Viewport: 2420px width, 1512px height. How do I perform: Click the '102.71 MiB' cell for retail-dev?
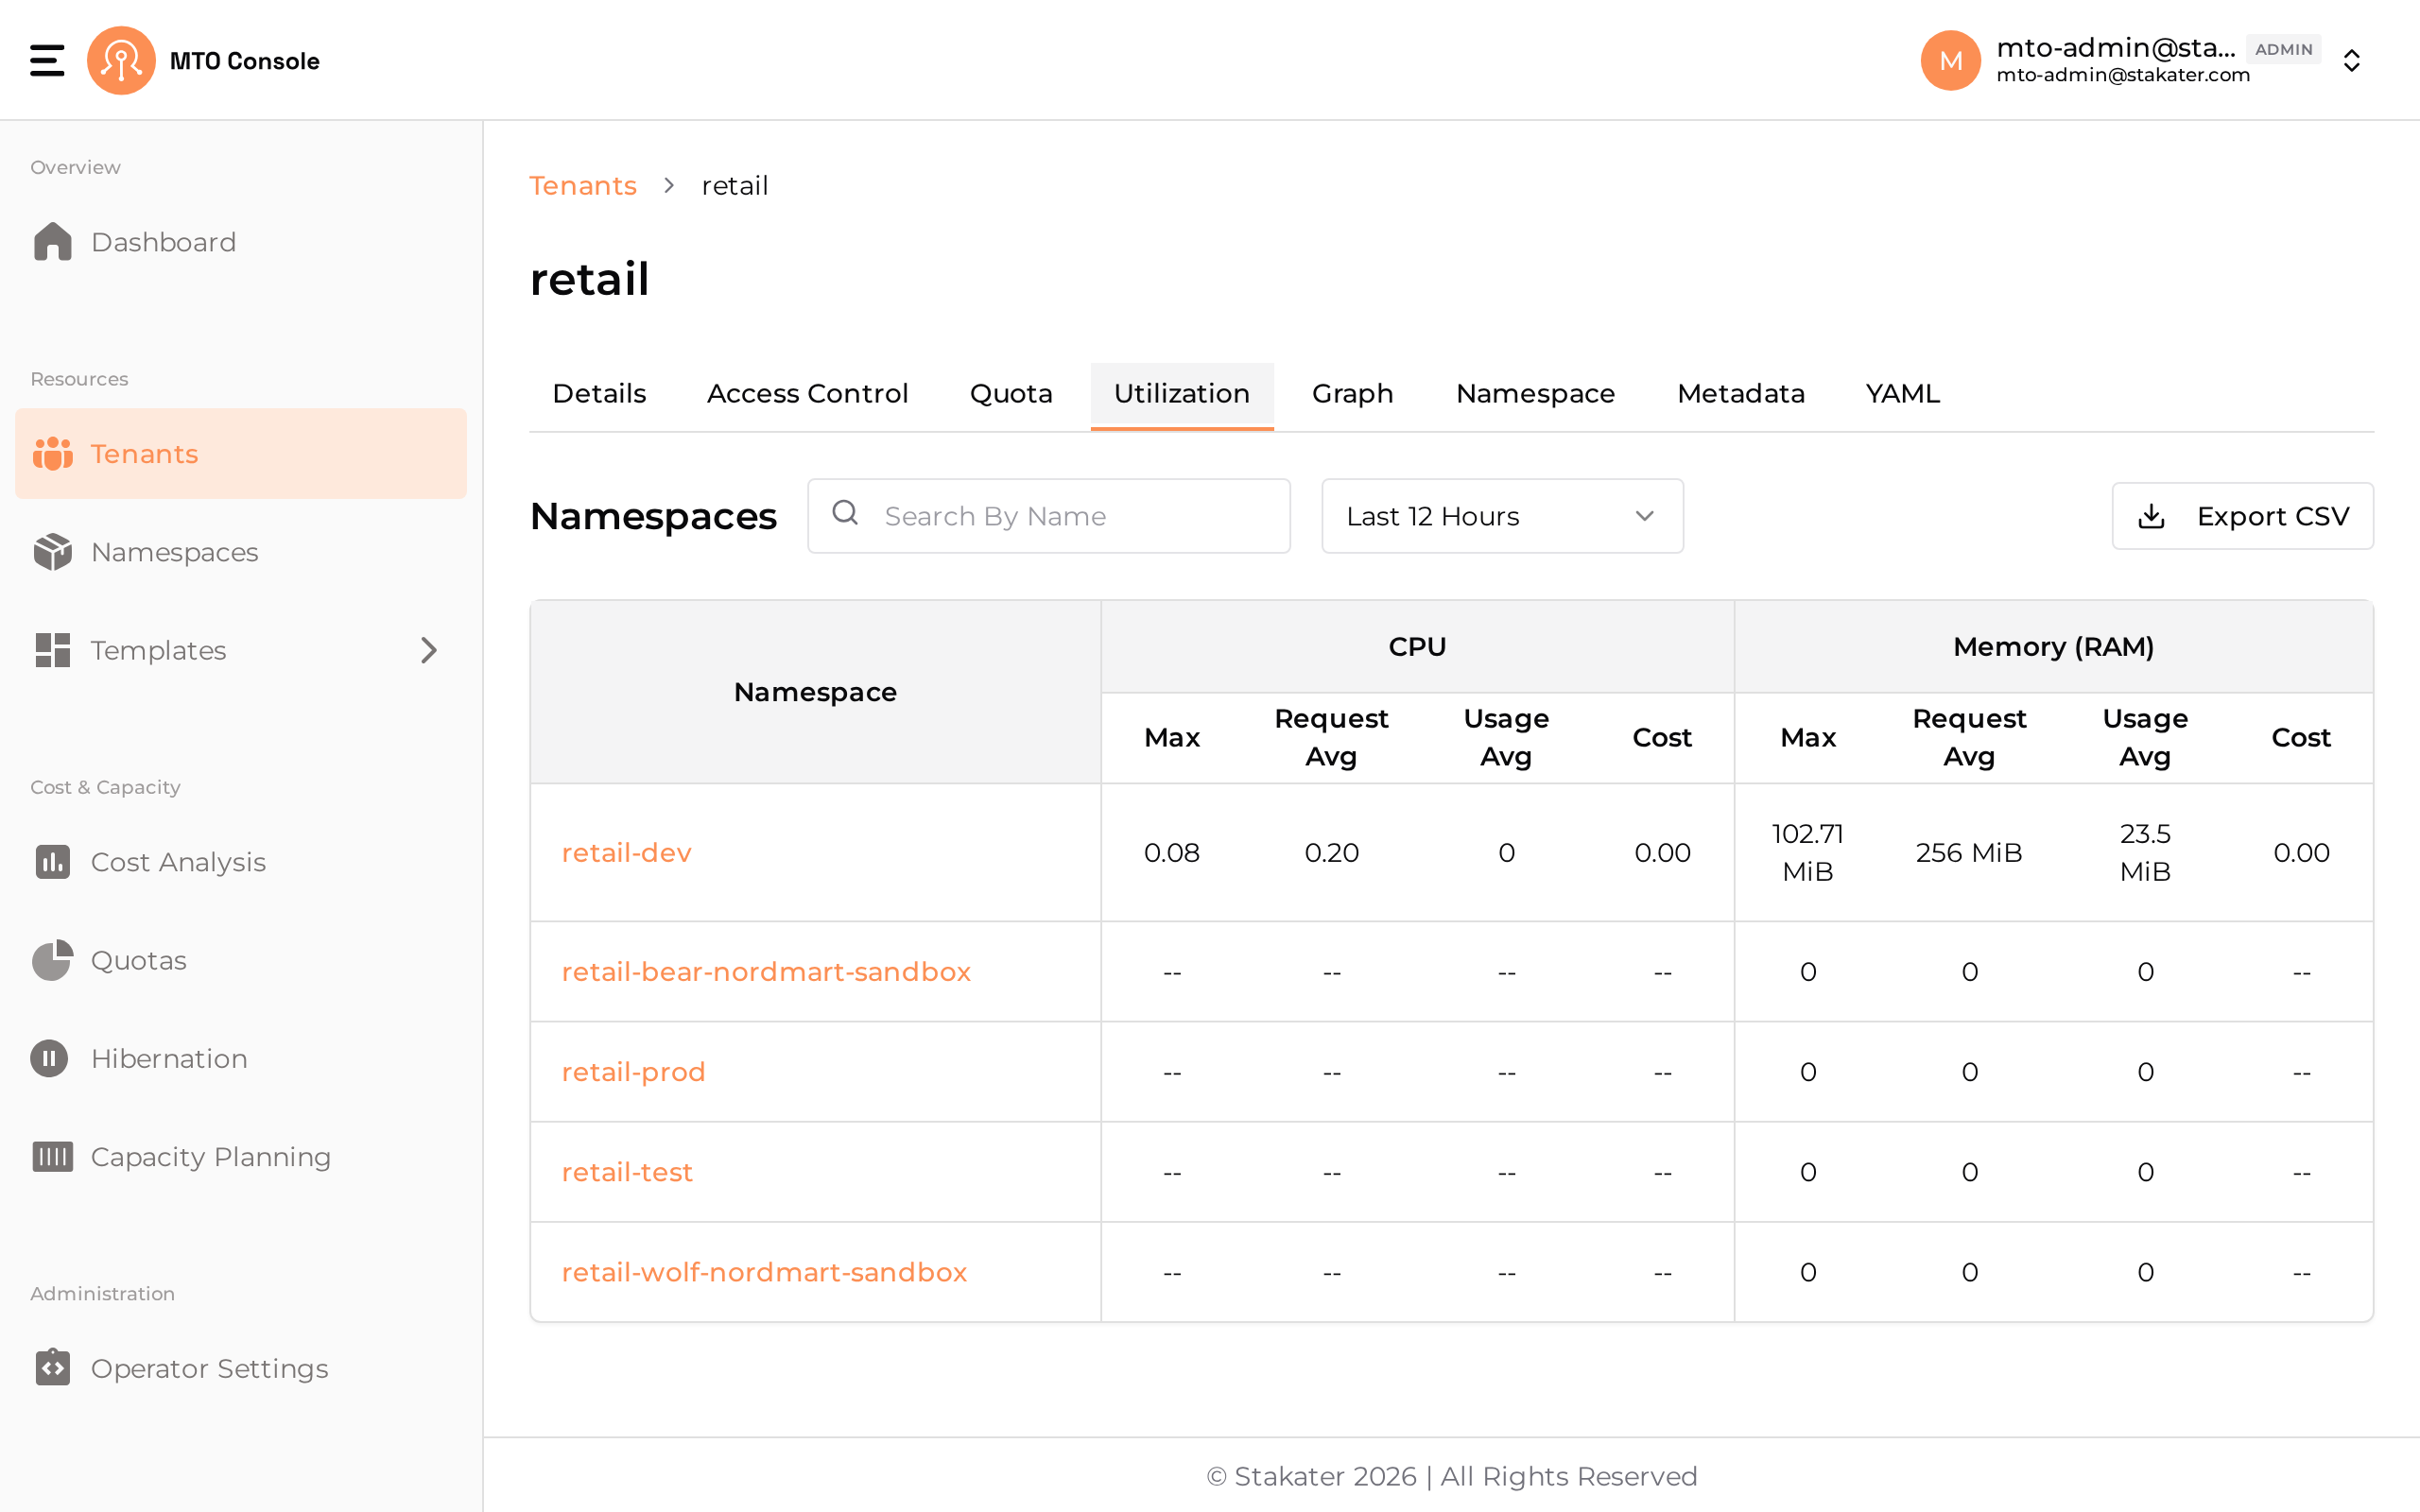tap(1807, 853)
